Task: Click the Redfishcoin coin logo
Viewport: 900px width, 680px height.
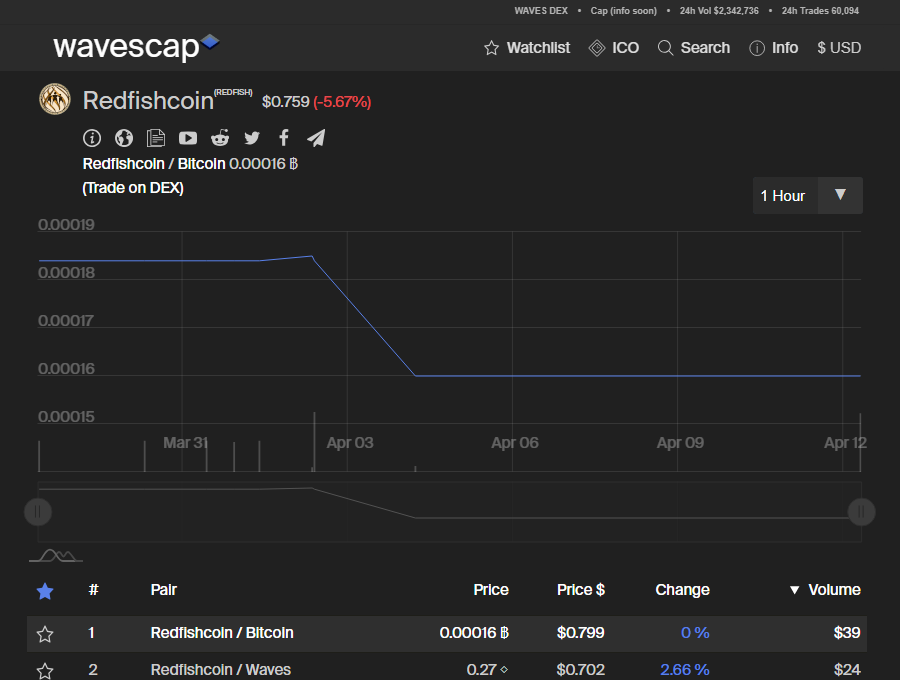Action: tap(55, 99)
